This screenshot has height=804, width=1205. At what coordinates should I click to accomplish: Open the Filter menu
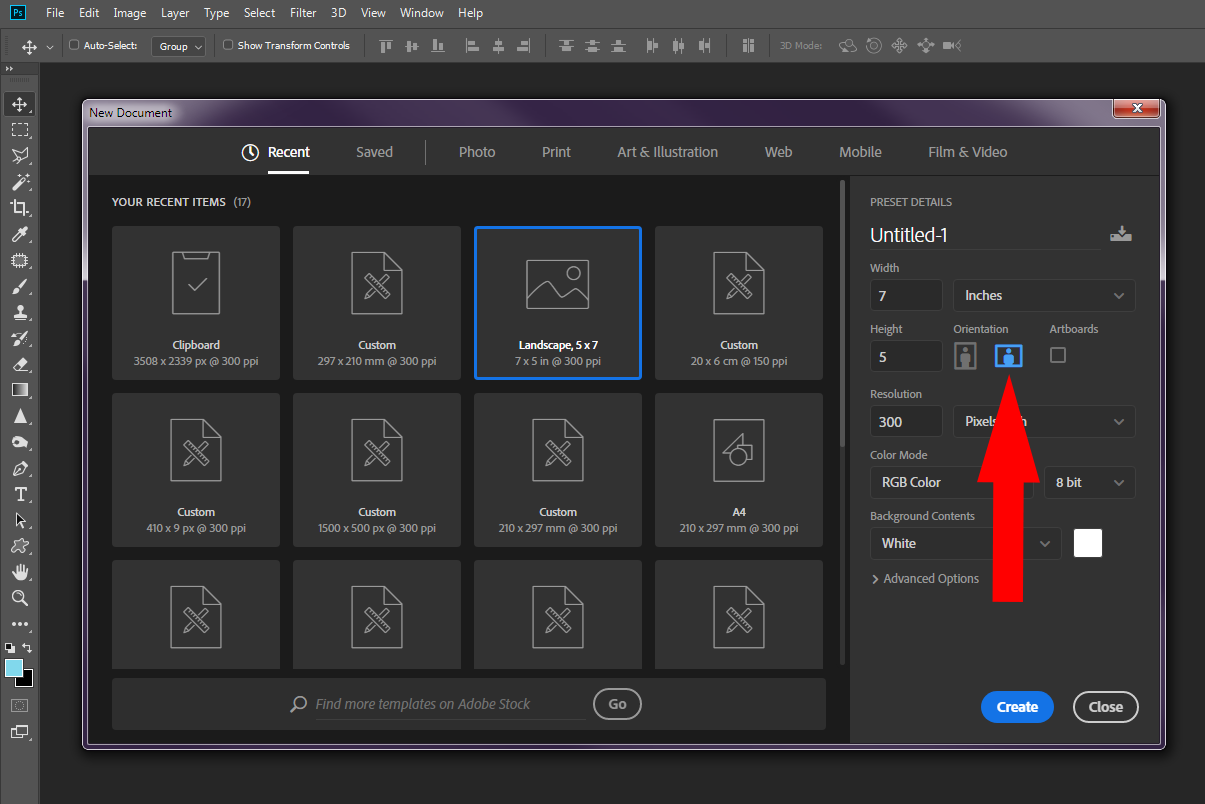point(303,13)
